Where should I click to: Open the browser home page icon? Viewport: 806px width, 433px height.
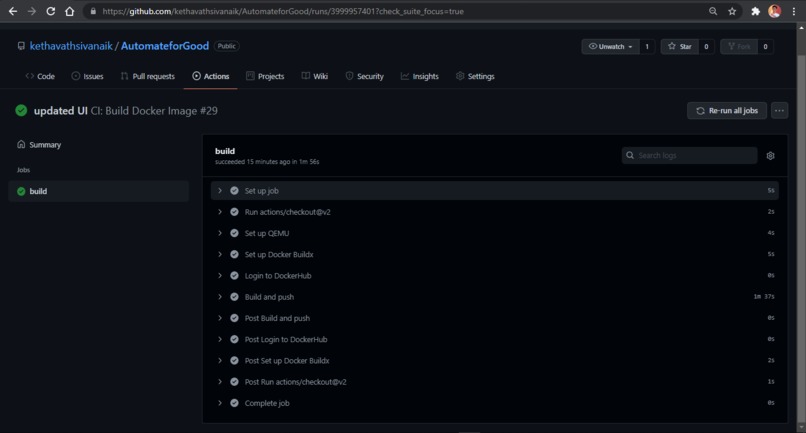69,11
